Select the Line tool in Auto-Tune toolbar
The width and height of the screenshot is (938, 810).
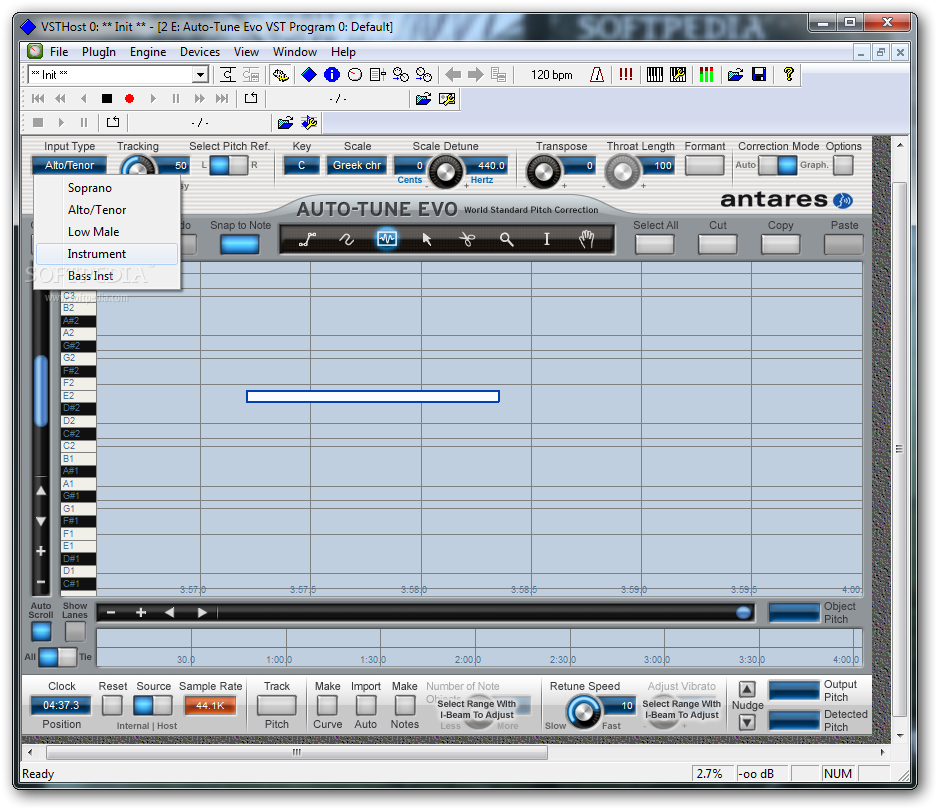pos(307,239)
